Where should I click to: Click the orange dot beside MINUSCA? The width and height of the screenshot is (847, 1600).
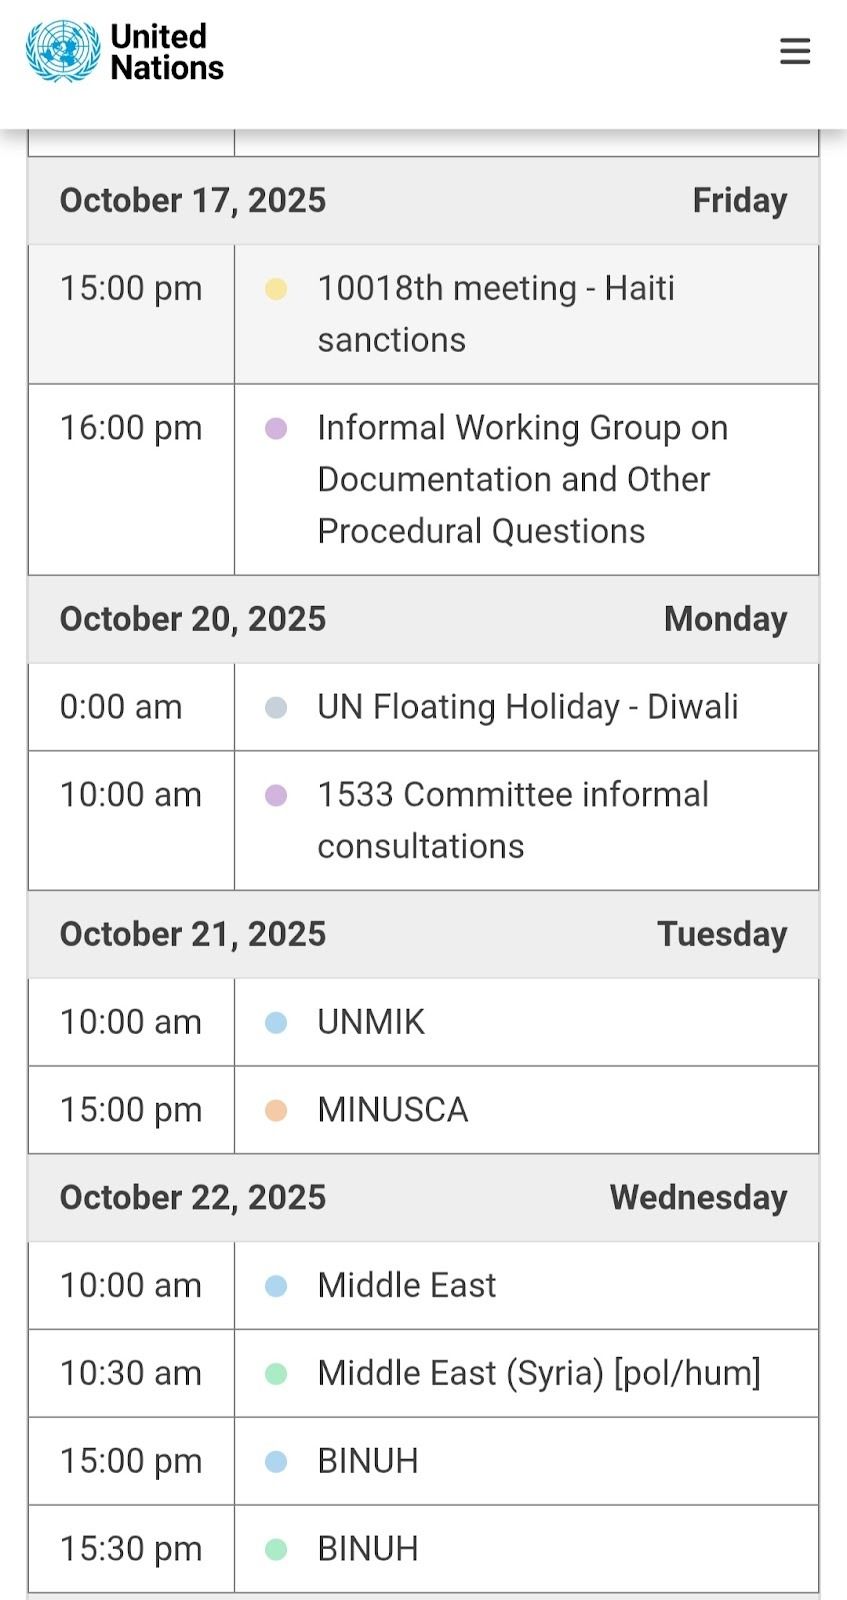coord(276,1110)
